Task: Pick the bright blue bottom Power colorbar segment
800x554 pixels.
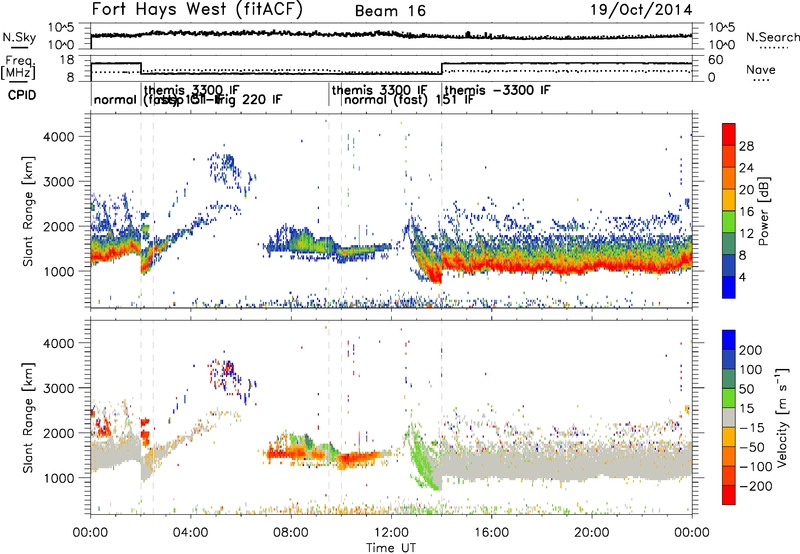Action: click(729, 287)
